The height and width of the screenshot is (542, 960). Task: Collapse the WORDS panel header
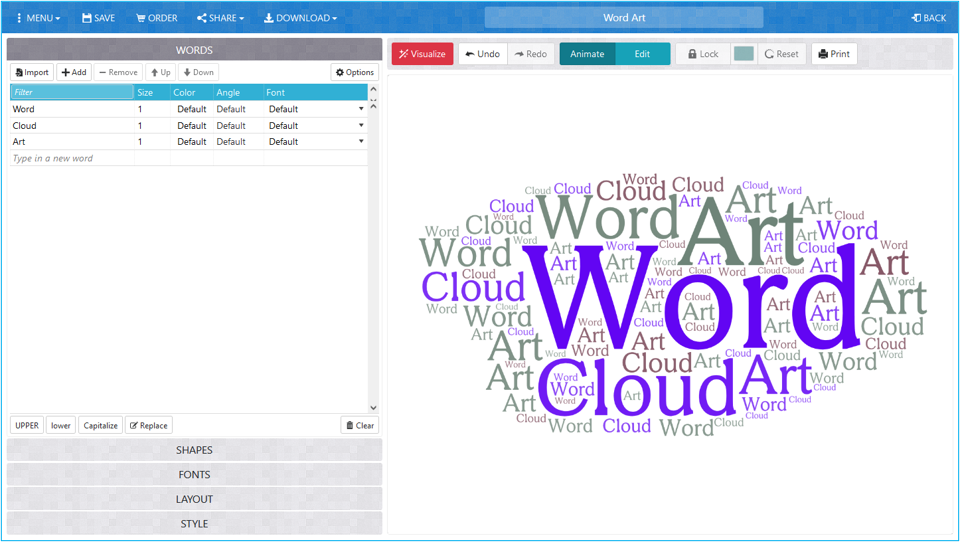coord(194,50)
